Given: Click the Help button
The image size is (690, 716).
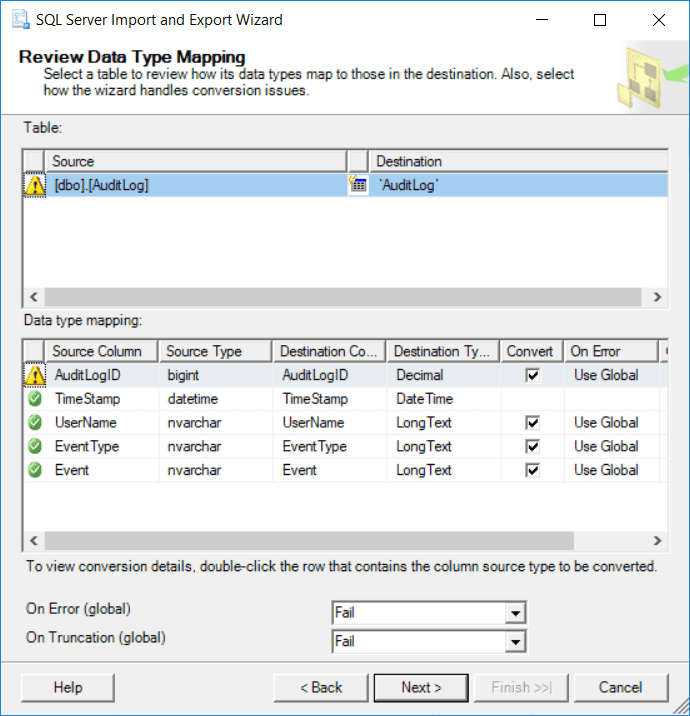Looking at the screenshot, I should tap(68, 687).
